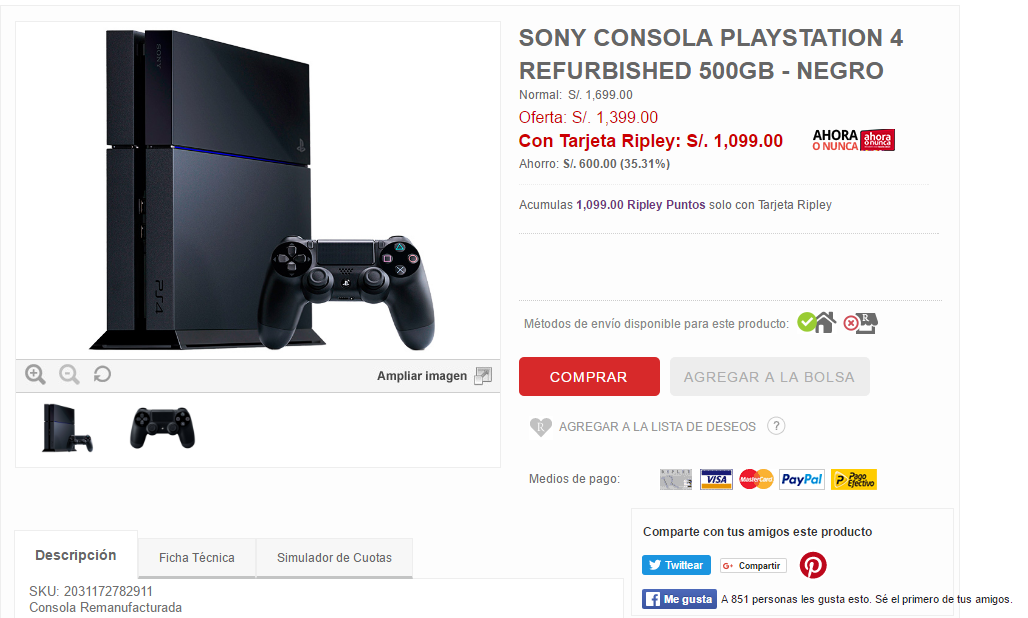Click the home delivery available icon
1028x618 pixels.
coord(817,322)
